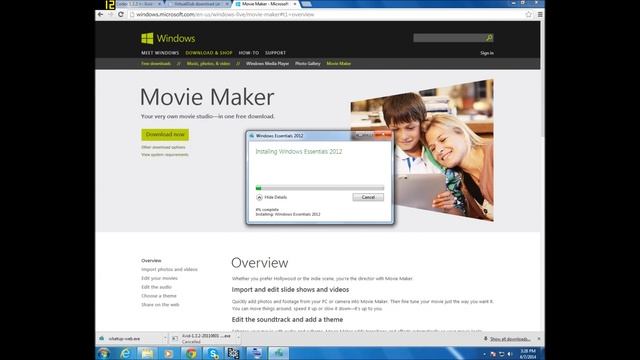Viewport: 640px width, 360px height.
Task: Click the Sign in link
Action: click(x=487, y=53)
